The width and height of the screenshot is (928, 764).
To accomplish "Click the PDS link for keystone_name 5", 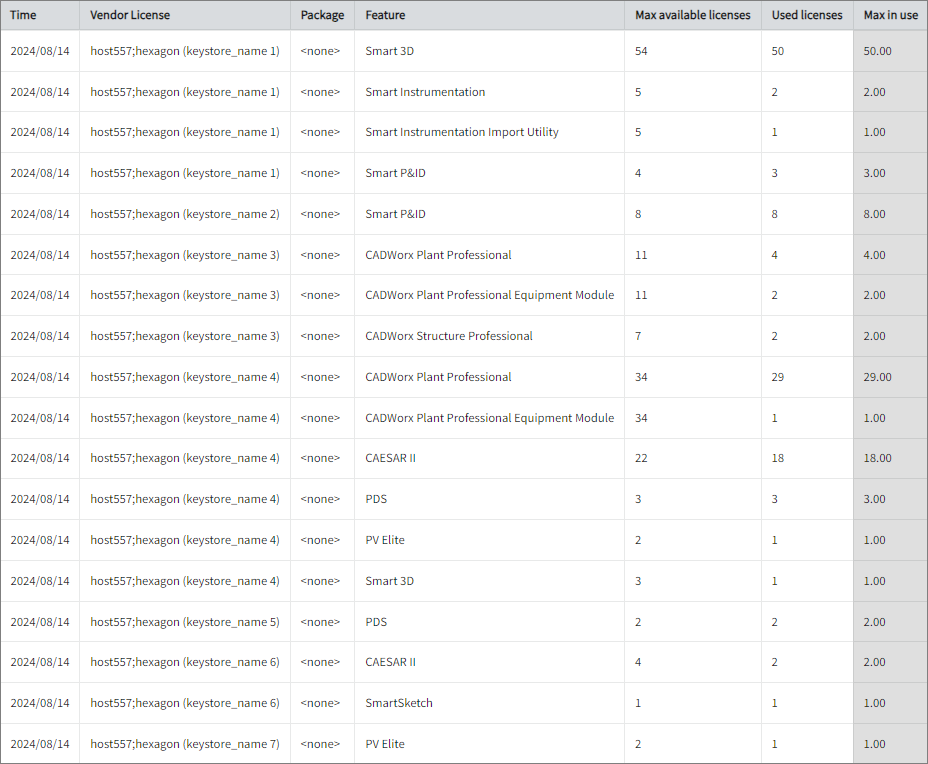I will pos(376,621).
